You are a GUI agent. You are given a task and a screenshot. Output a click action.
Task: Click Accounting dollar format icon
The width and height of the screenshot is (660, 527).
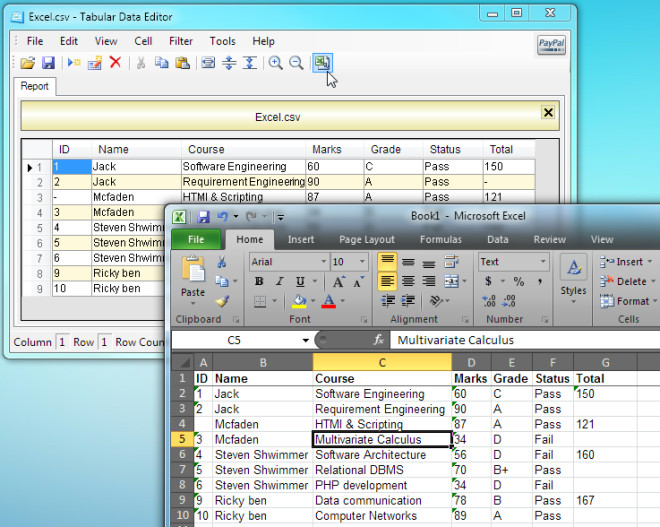coord(488,281)
